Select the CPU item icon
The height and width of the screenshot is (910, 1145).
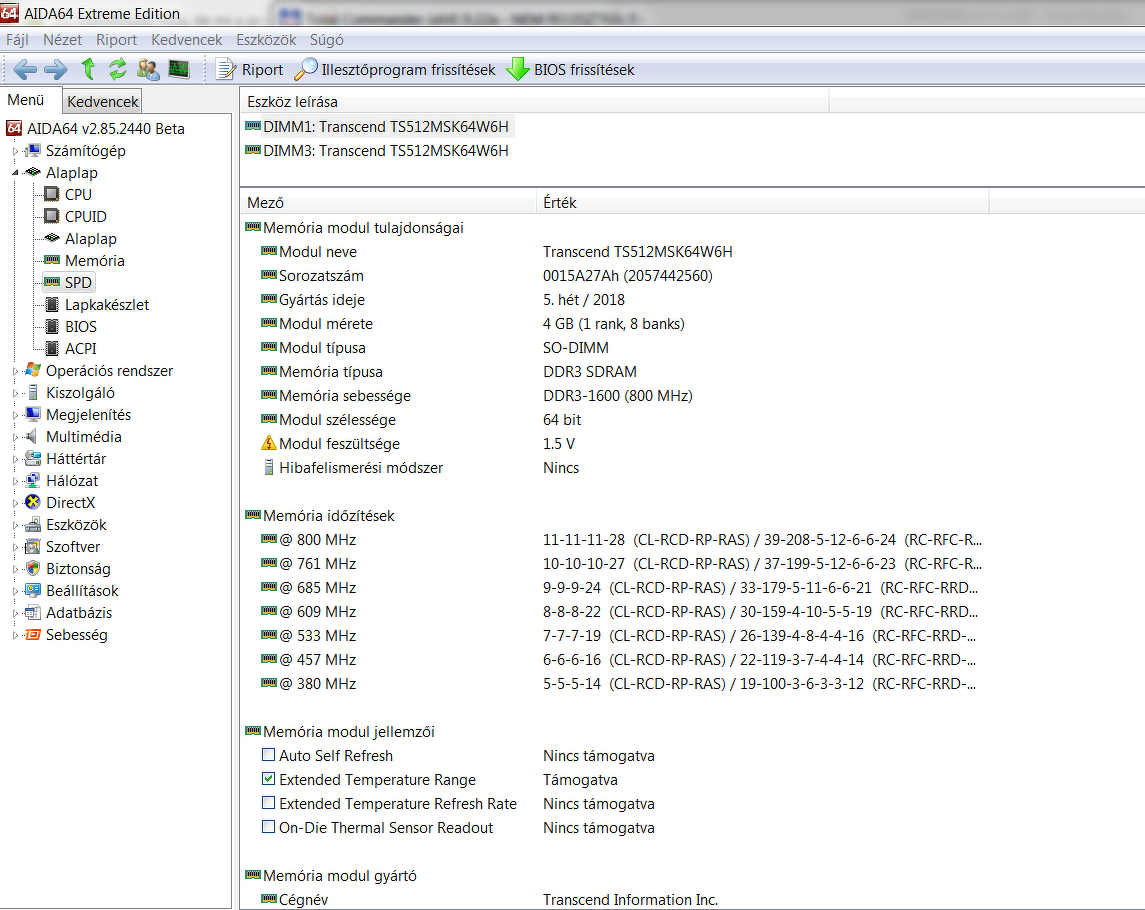pos(51,194)
